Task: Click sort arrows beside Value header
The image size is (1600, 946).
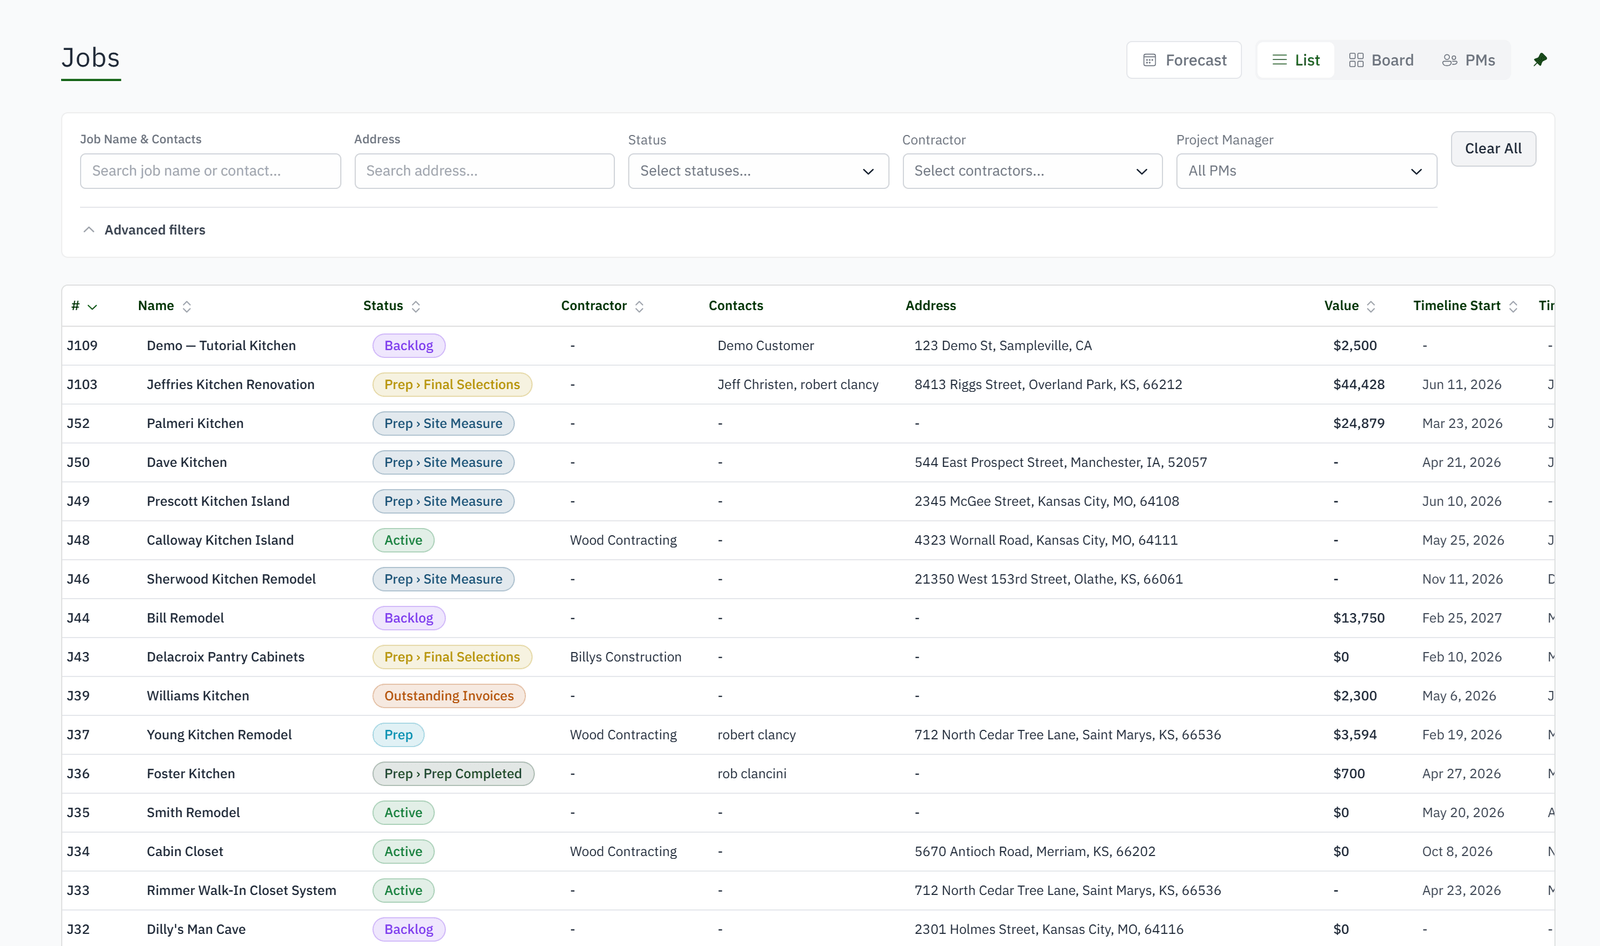Action: tap(1371, 307)
